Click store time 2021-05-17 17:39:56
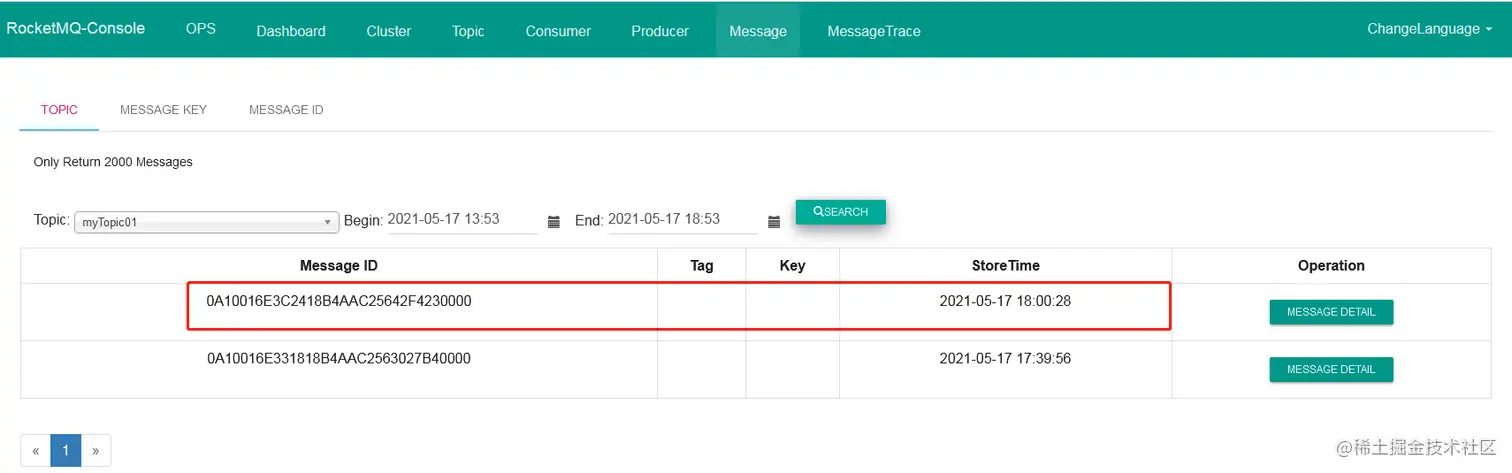This screenshot has width=1512, height=473. (1005, 358)
